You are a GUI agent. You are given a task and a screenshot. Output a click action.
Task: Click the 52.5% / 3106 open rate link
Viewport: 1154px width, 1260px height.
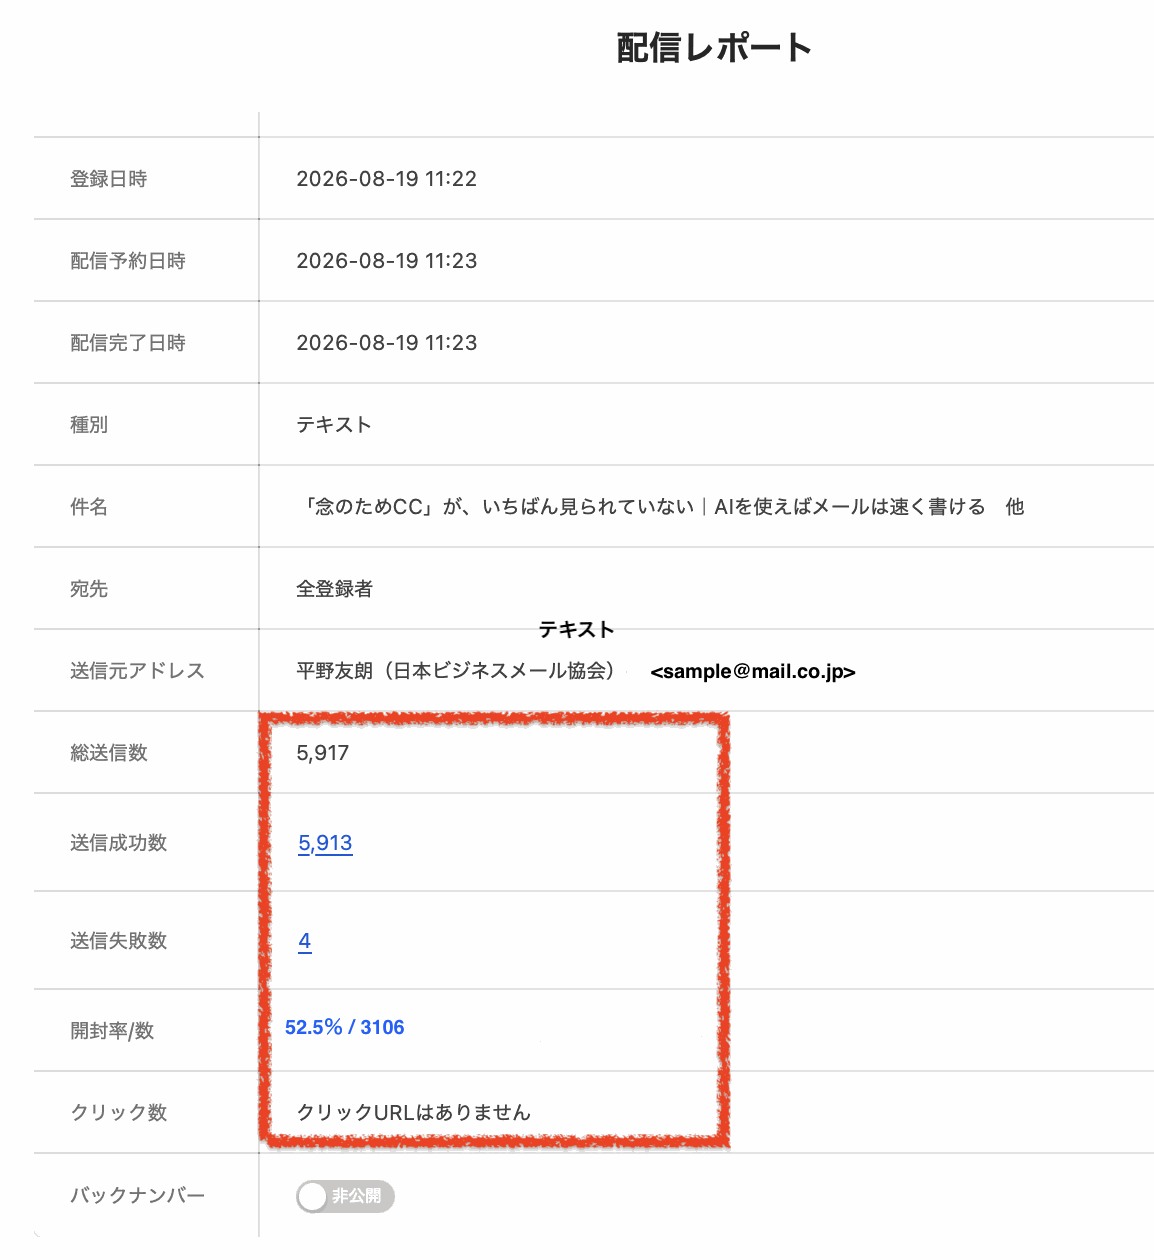click(x=344, y=1027)
